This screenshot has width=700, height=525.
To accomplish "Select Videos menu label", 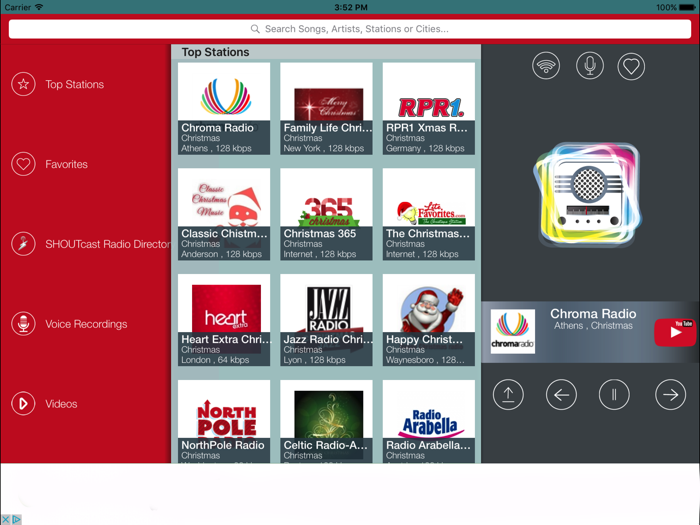I will tap(61, 404).
